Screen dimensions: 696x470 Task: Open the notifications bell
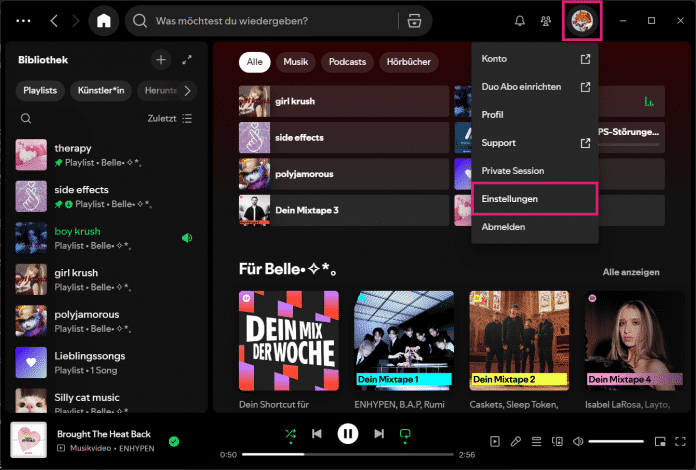tap(519, 20)
